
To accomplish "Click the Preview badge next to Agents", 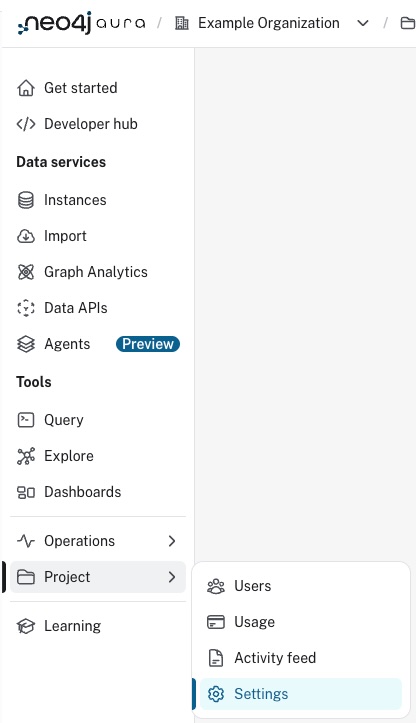I will tap(148, 344).
